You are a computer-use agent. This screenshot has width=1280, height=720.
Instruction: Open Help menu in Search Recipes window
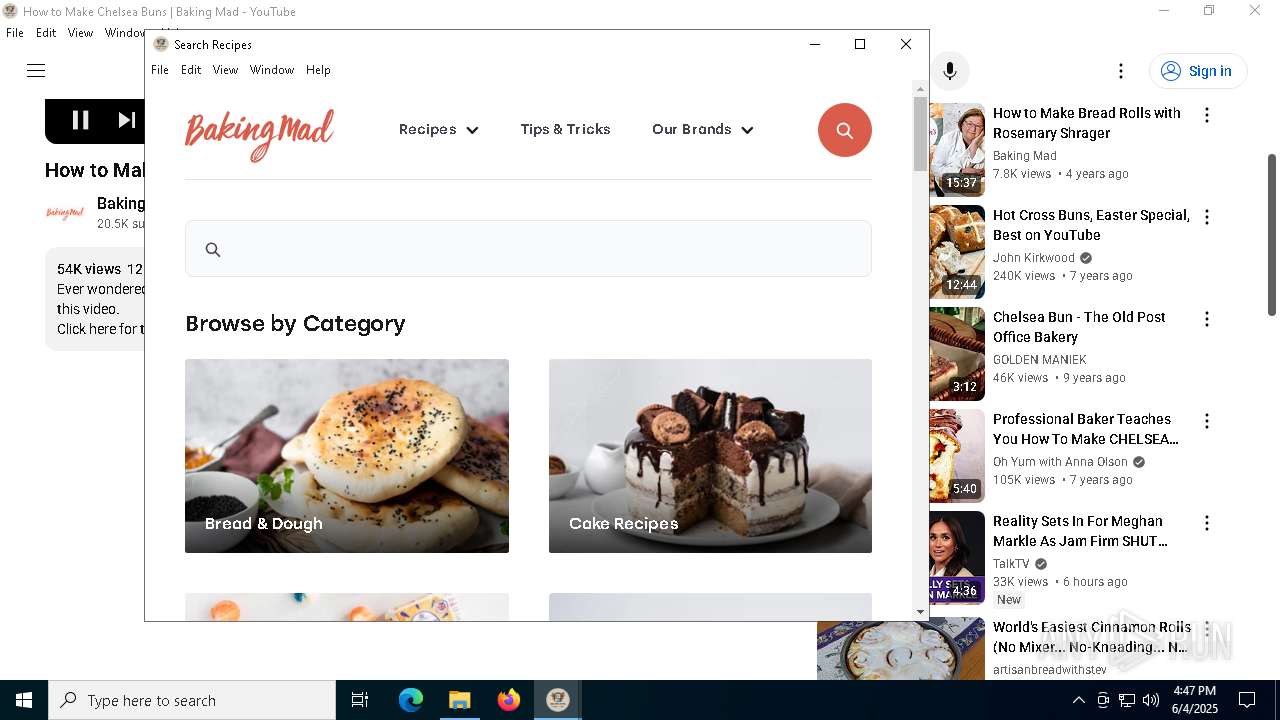click(x=318, y=70)
